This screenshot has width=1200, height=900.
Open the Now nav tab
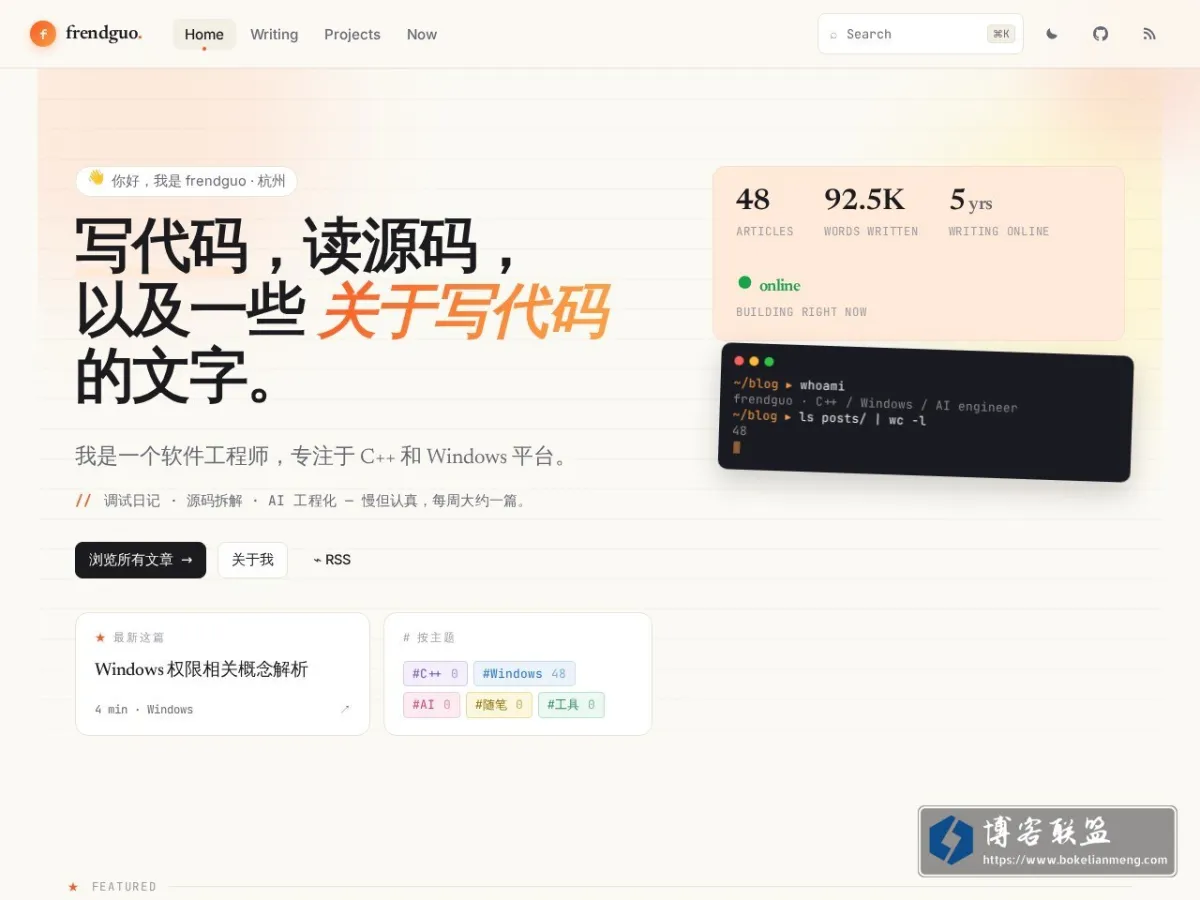click(422, 34)
